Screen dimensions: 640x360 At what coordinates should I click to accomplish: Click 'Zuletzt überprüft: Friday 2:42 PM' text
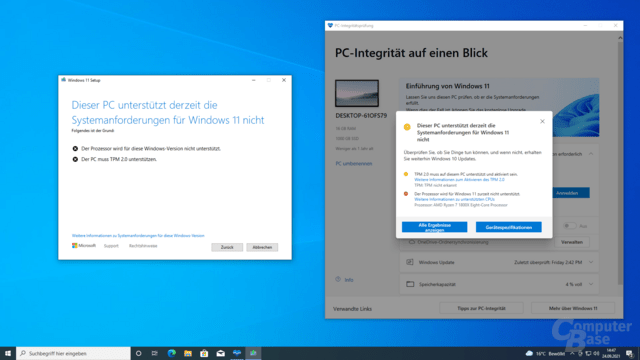tap(548, 262)
